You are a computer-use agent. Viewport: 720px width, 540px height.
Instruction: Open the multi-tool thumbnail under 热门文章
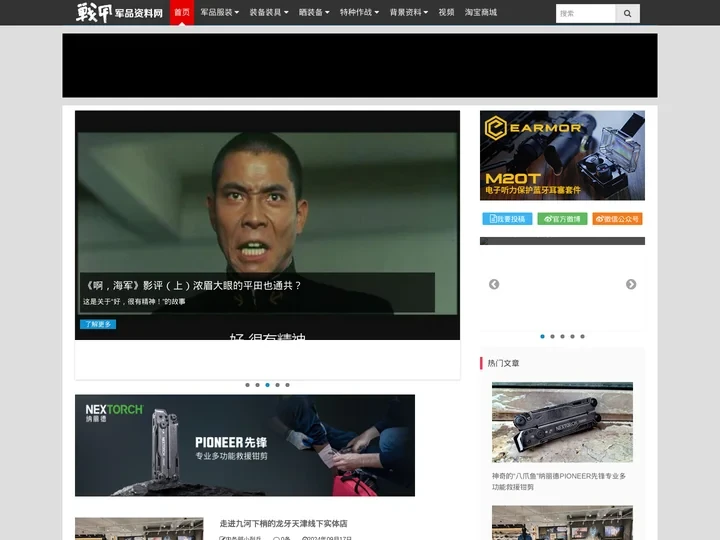(x=562, y=422)
